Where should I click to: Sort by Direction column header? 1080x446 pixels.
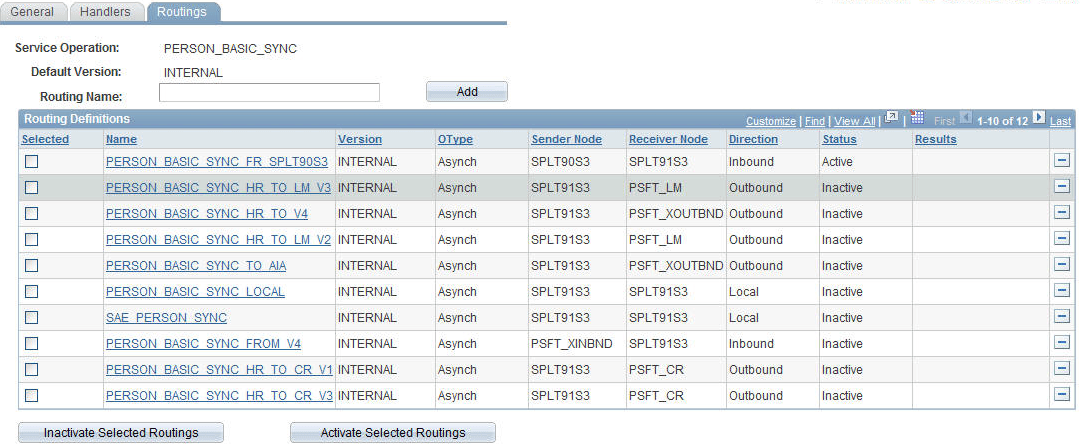click(x=754, y=139)
